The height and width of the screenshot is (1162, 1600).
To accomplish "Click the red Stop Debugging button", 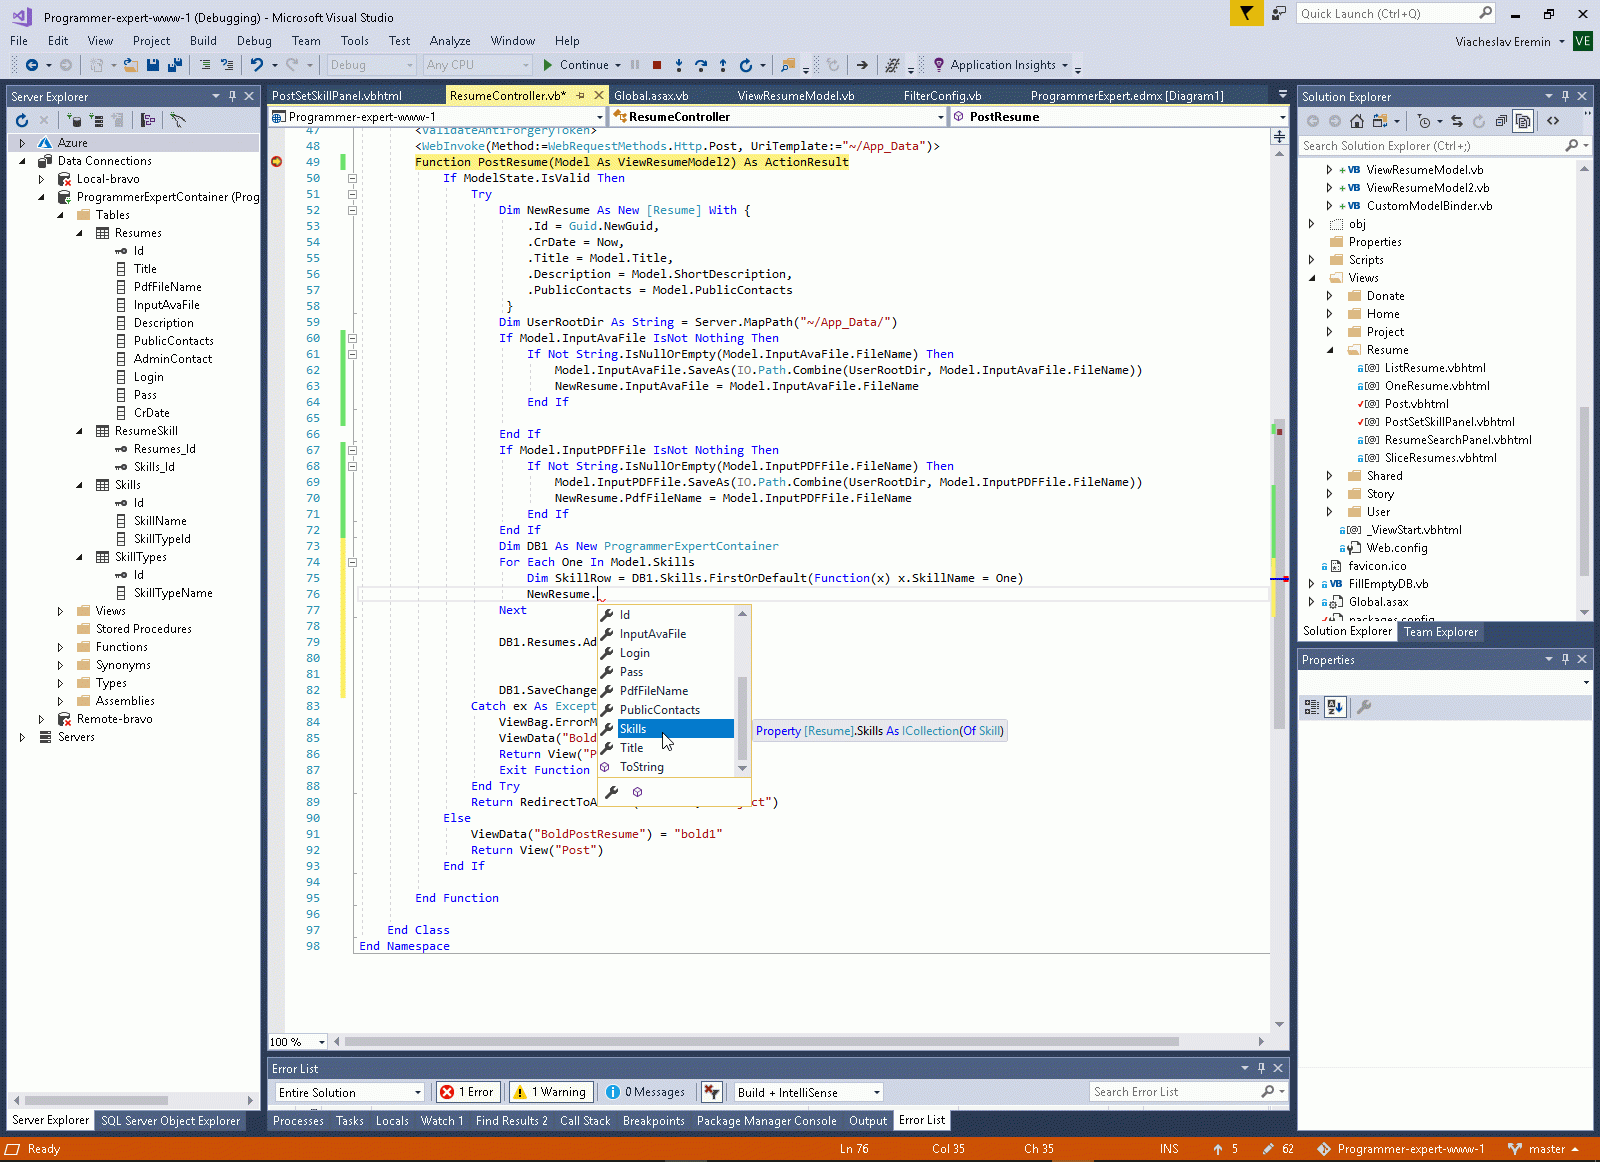I will (657, 65).
